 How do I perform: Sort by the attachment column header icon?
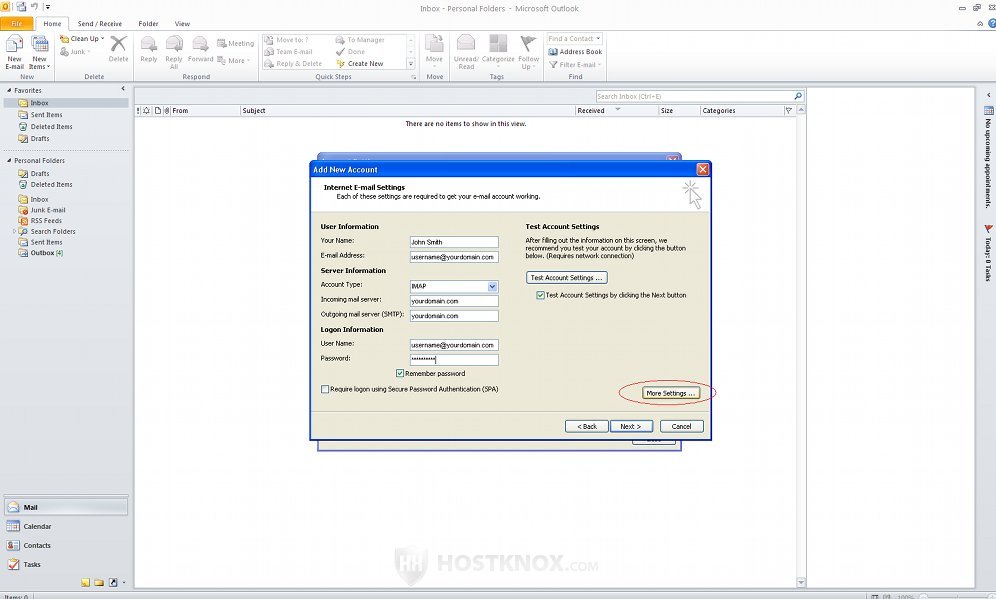pyautogui.click(x=167, y=111)
